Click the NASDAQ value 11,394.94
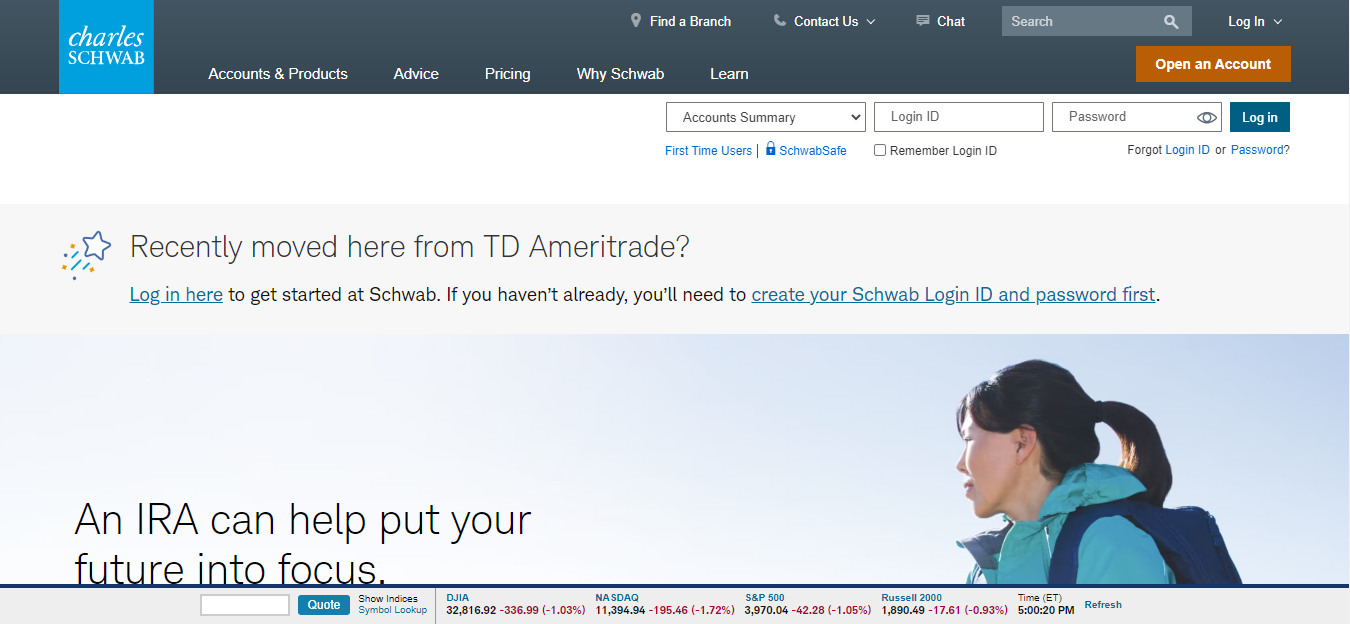This screenshot has width=1350, height=624. 620,610
